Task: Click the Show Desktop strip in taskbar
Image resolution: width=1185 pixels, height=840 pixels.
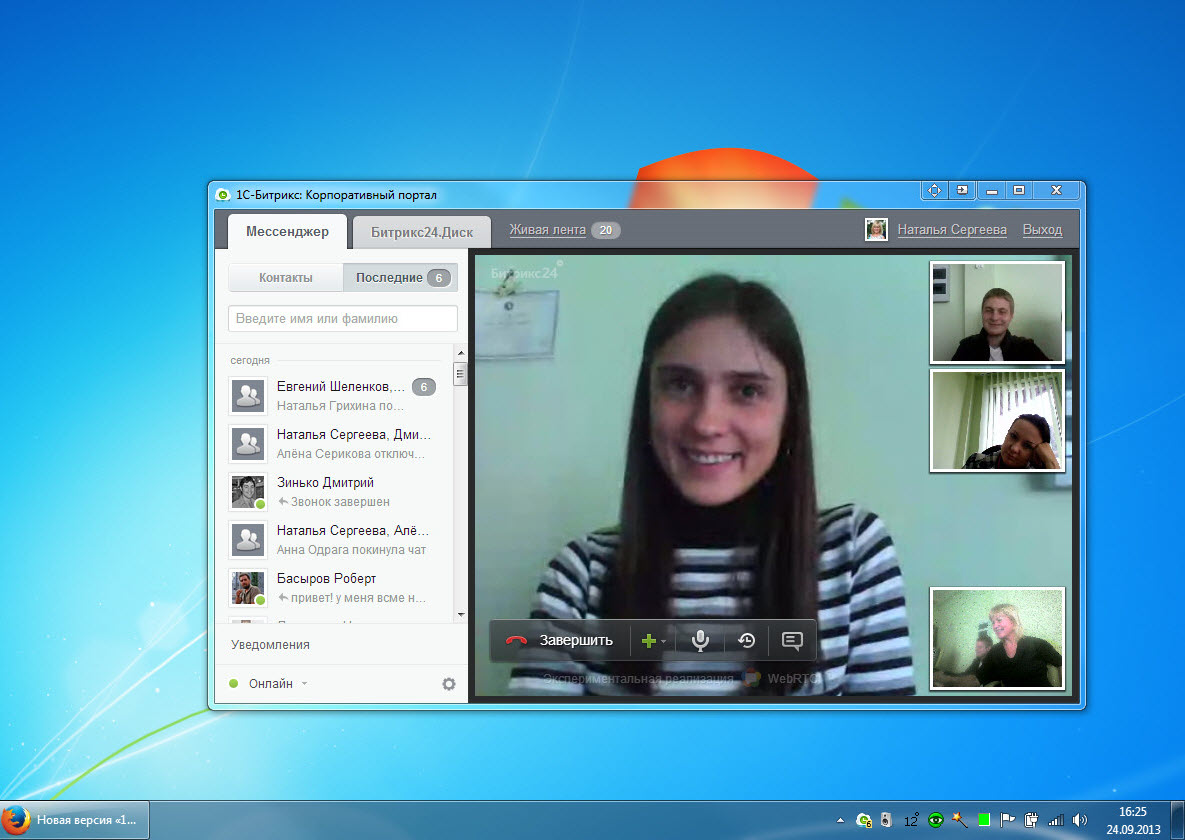Action: pyautogui.click(x=1178, y=820)
